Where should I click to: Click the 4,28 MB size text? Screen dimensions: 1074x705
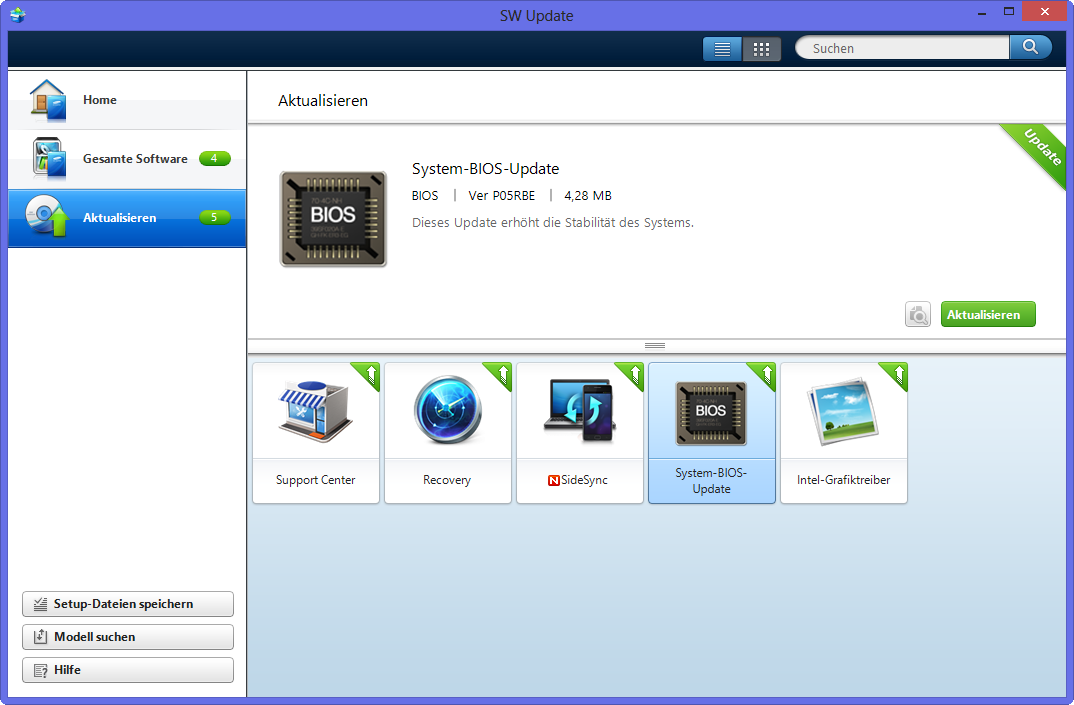tap(588, 196)
